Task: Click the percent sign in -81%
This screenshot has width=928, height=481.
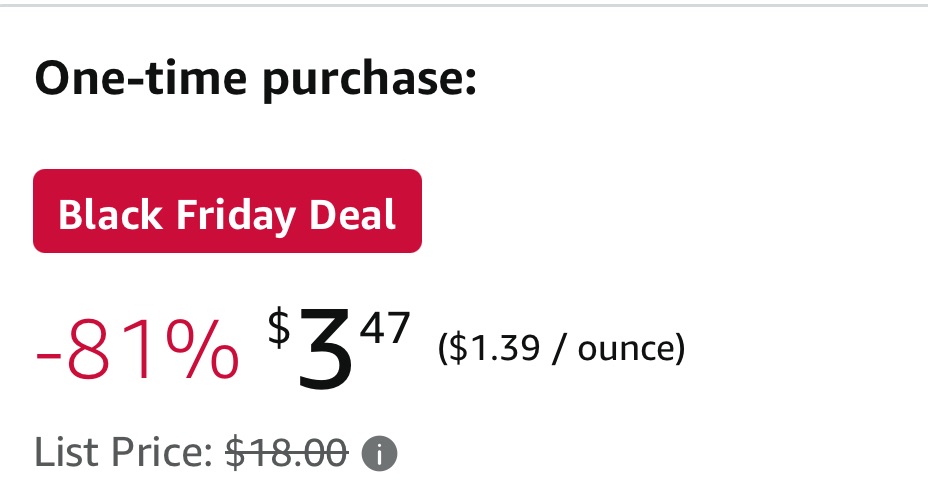Action: click(205, 352)
